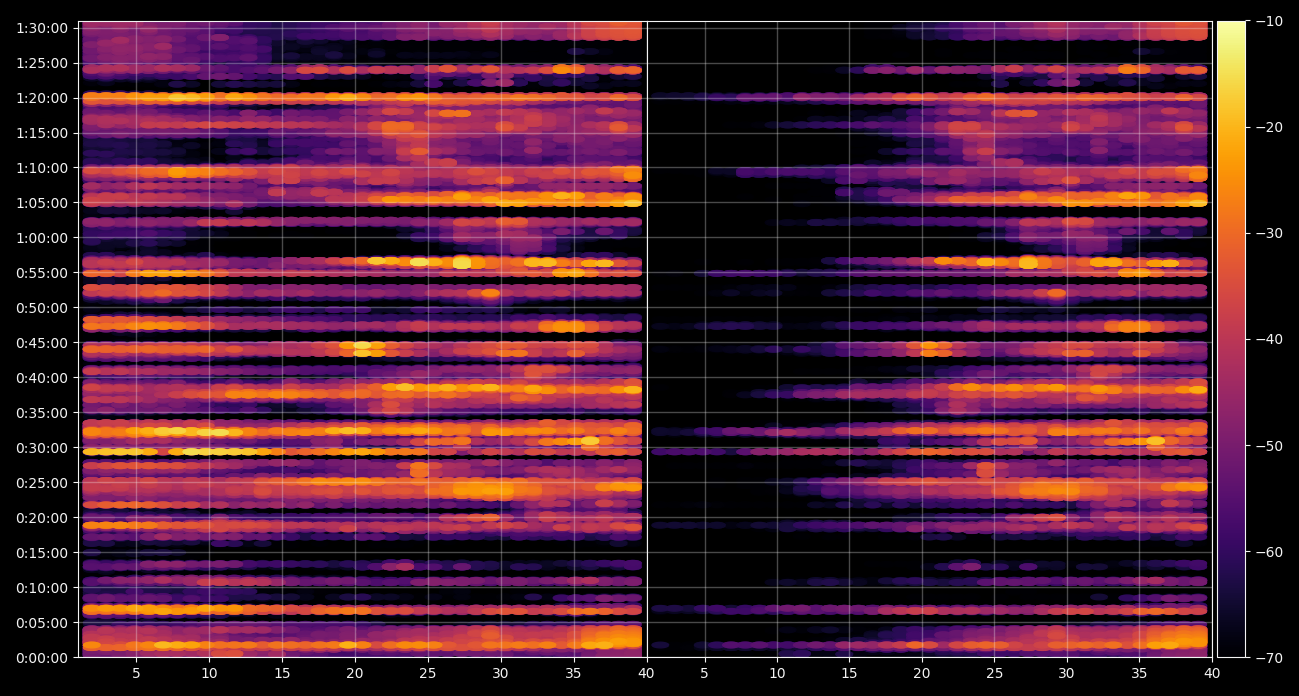Click the 1:00:00 time axis label
The image size is (1299, 696).
42,238
